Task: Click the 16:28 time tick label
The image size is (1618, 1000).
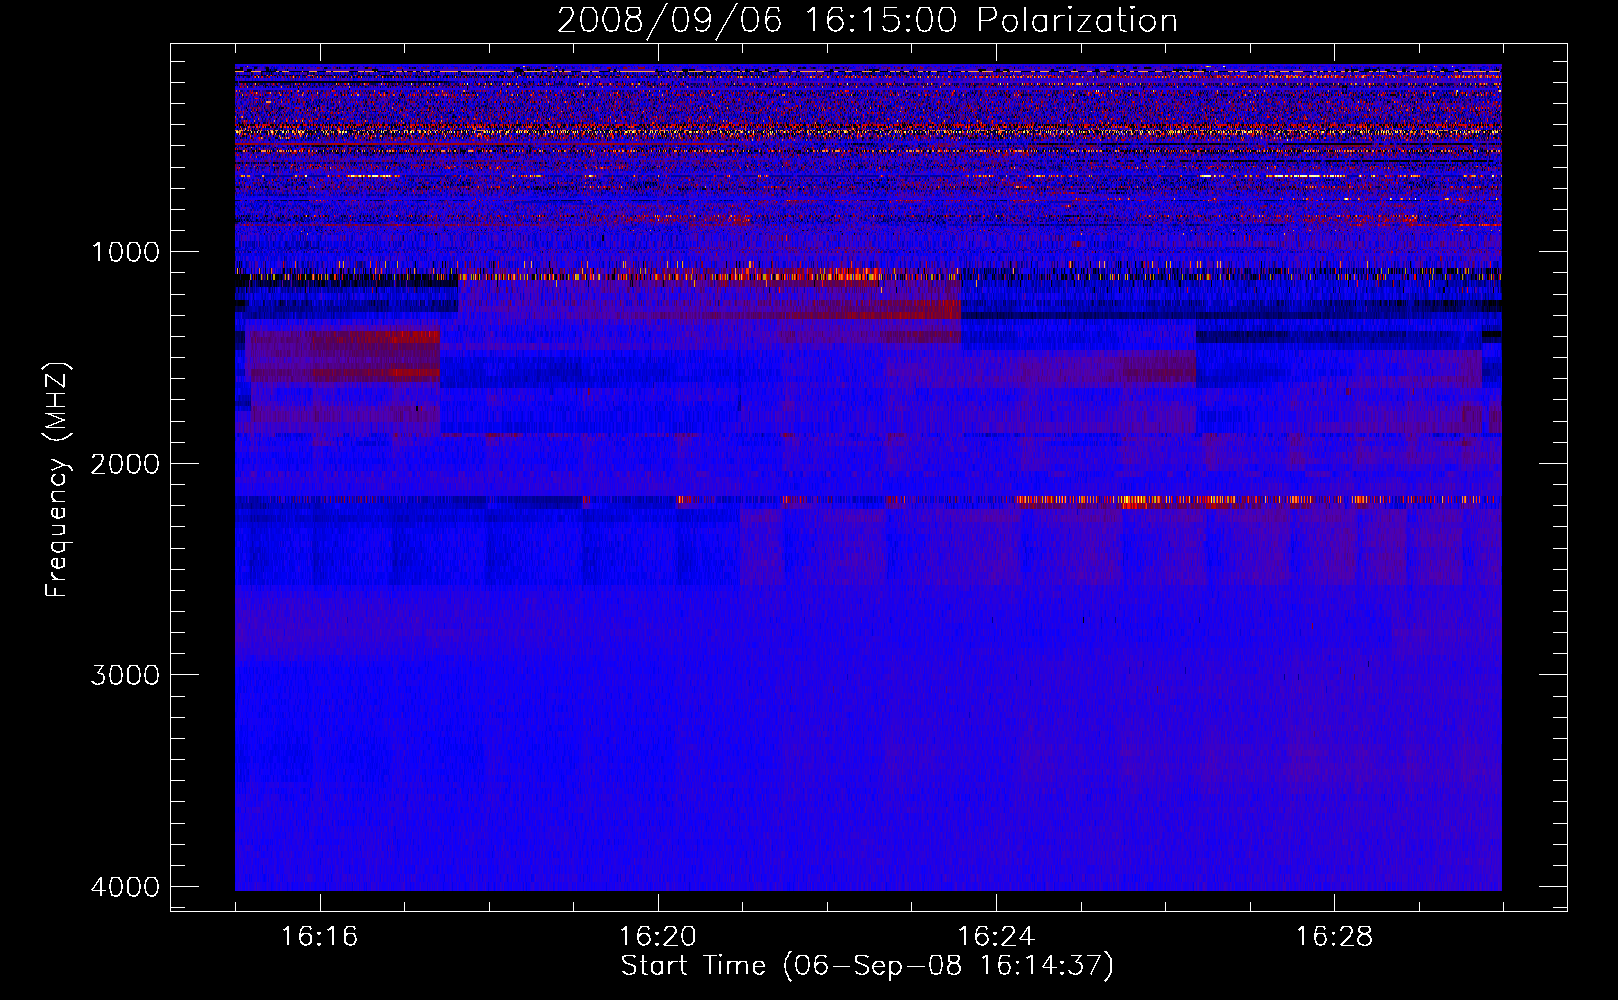Action: pos(1334,936)
